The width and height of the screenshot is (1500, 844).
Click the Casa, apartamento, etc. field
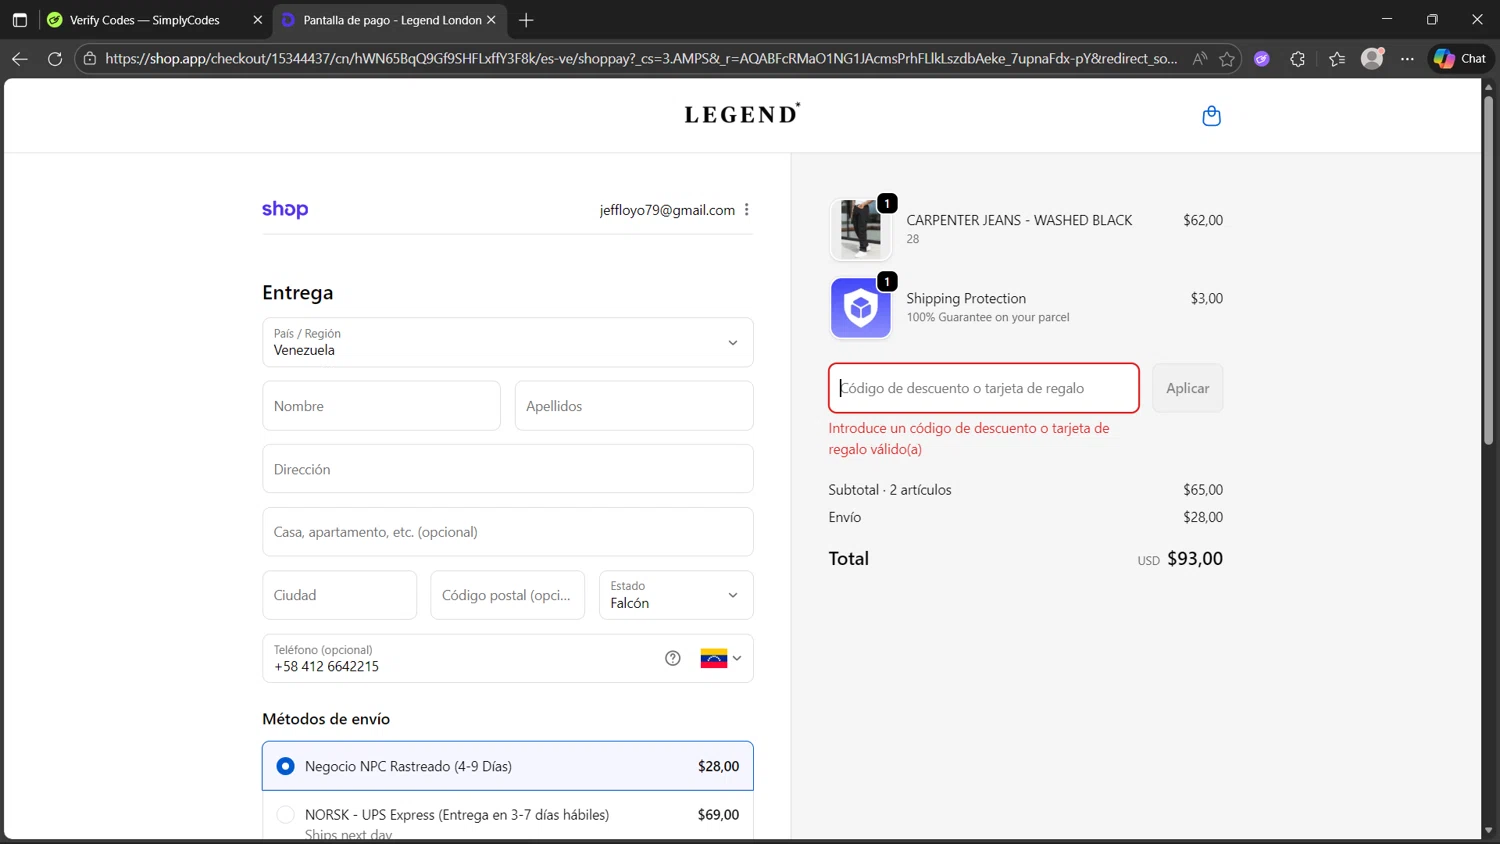point(507,532)
